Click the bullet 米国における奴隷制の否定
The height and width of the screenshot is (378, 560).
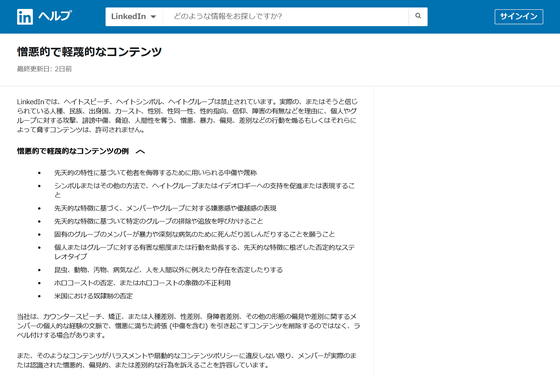click(93, 296)
